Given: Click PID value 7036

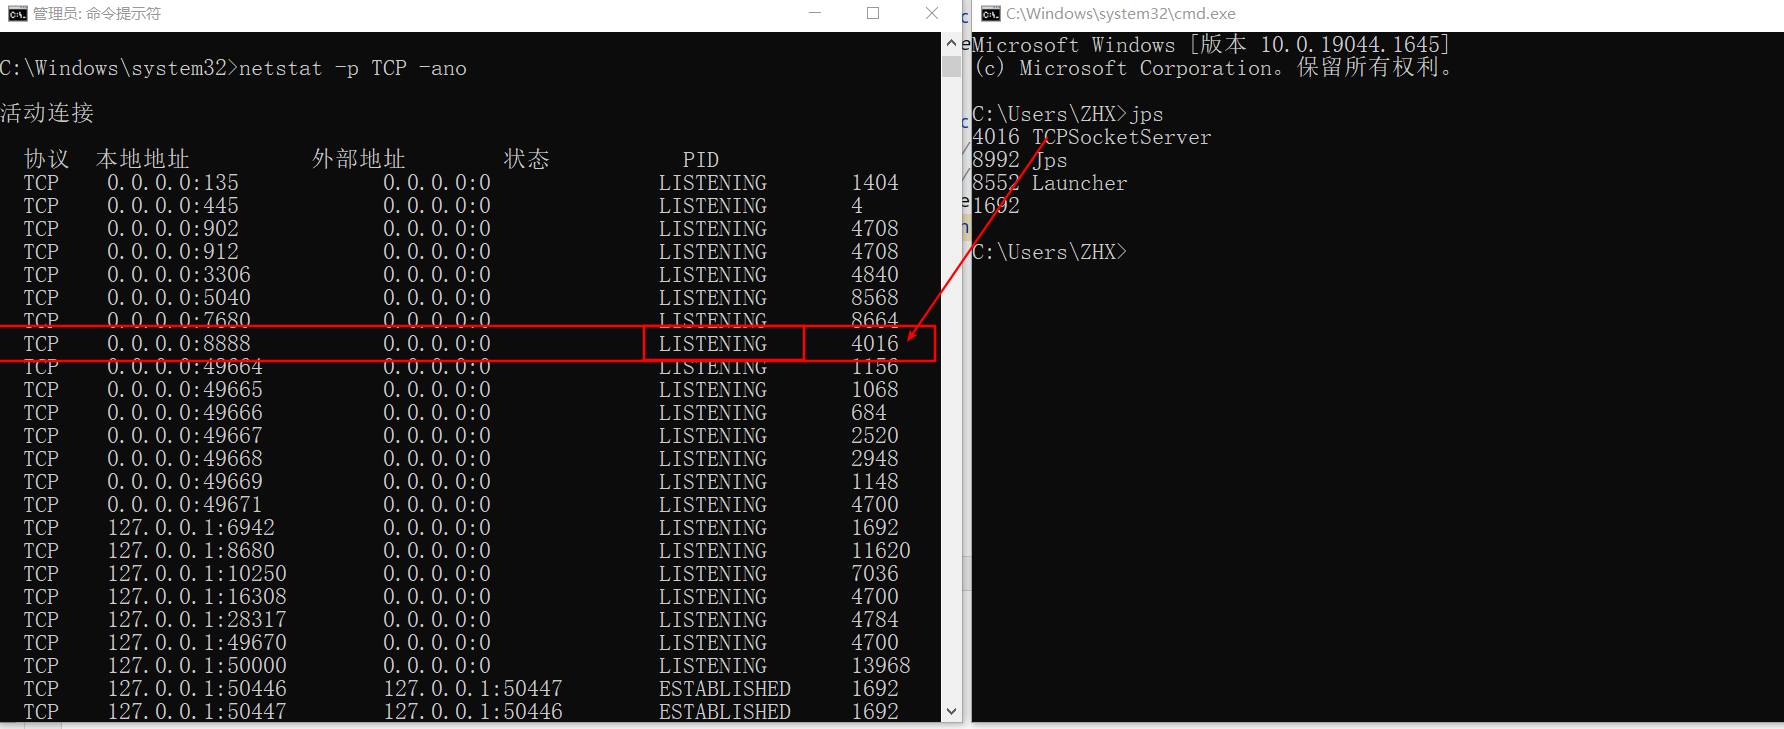Looking at the screenshot, I should [875, 574].
